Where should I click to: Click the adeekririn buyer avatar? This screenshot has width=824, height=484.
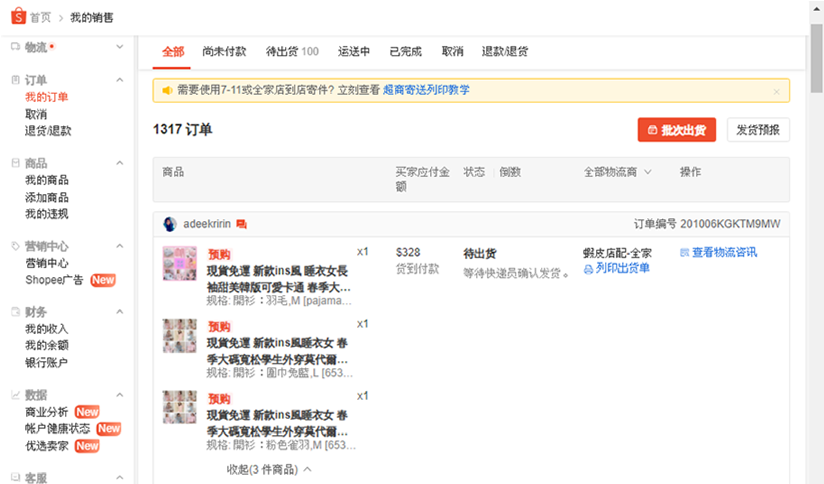tap(170, 224)
